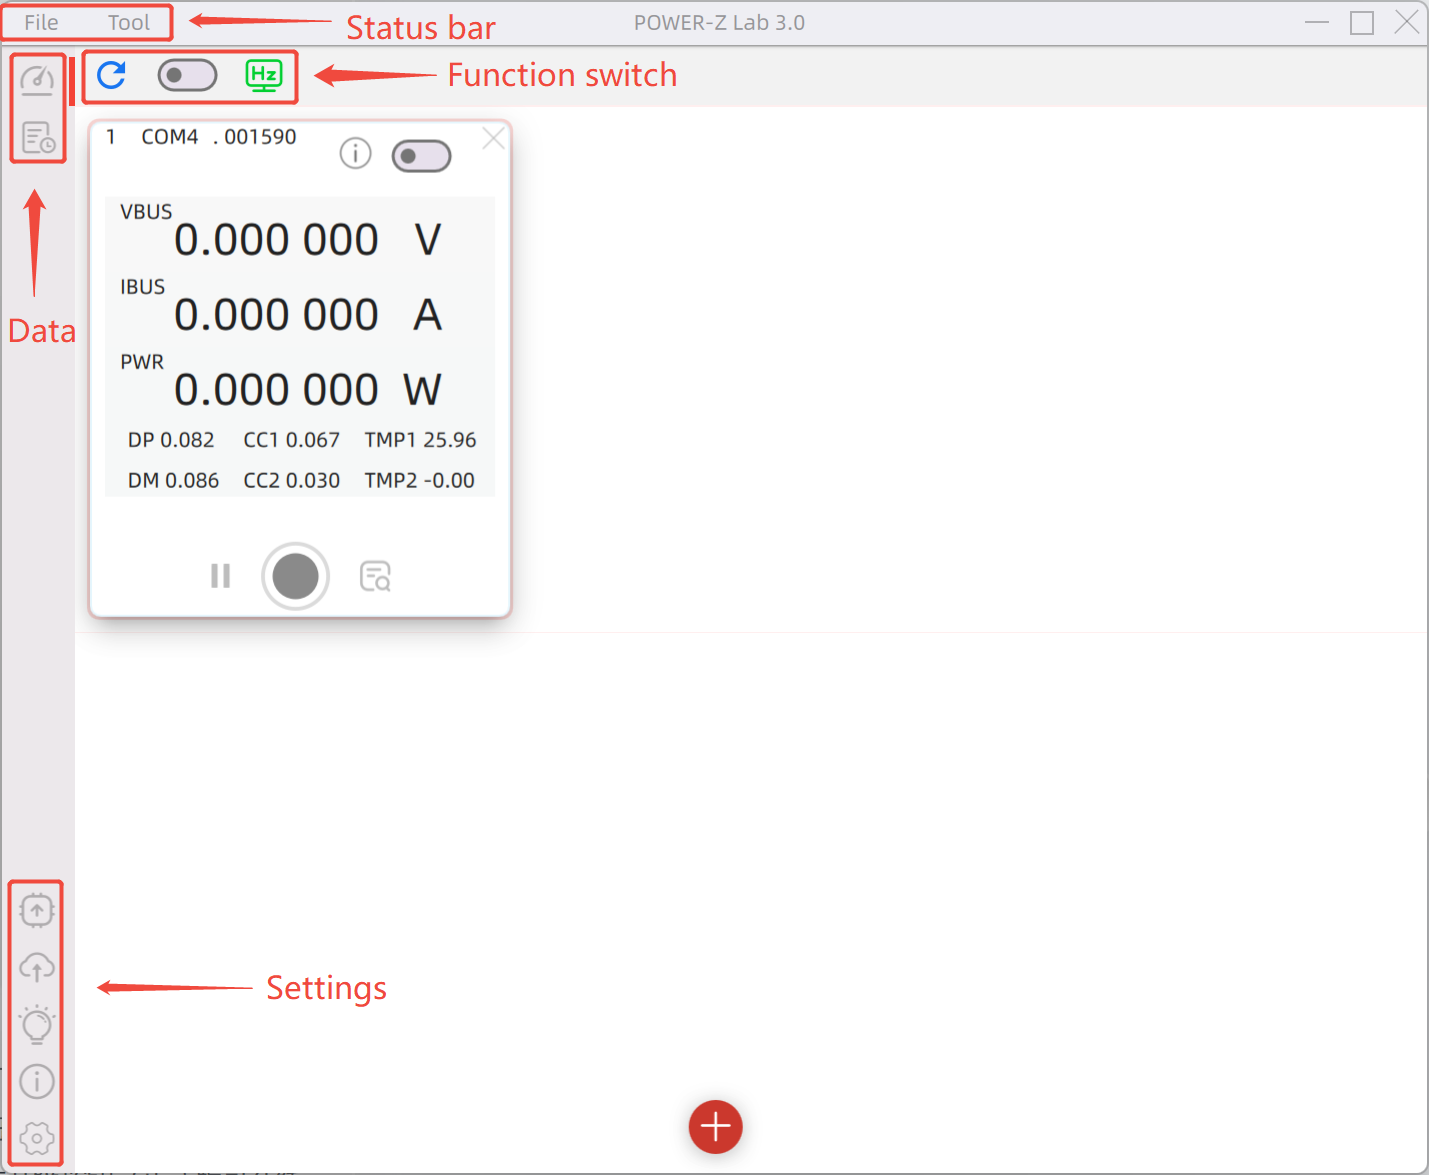Viewport: 1429px width, 1175px height.
Task: Click the firmware chip upload icon
Action: coord(37,910)
